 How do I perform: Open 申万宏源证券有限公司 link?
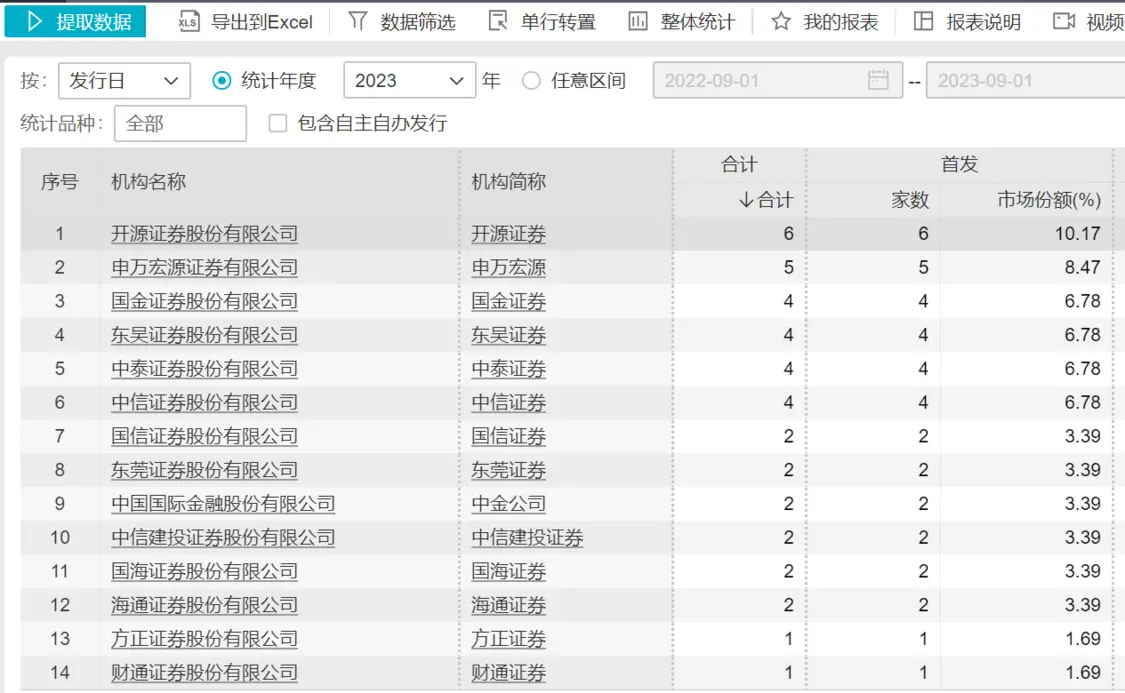pos(204,268)
